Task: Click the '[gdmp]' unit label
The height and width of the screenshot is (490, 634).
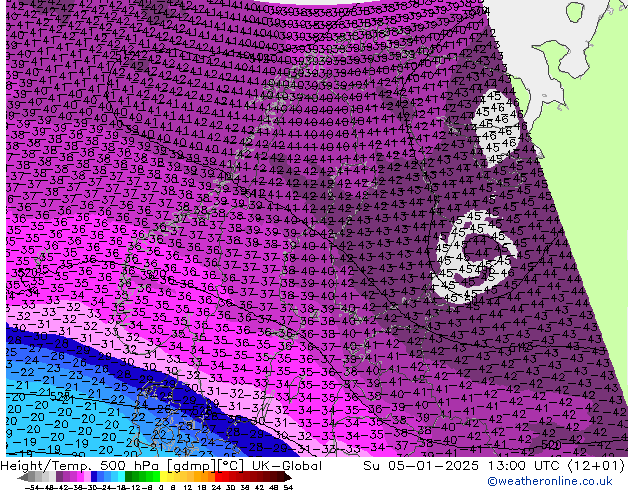Action: (191, 466)
